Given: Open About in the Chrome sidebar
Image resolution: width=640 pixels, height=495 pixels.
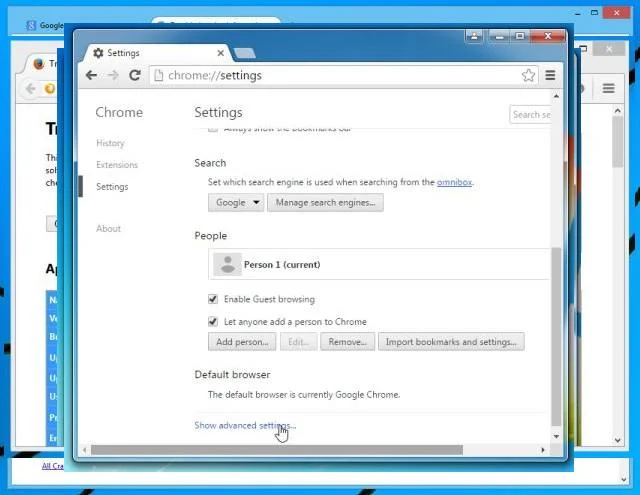Looking at the screenshot, I should coord(109,229).
